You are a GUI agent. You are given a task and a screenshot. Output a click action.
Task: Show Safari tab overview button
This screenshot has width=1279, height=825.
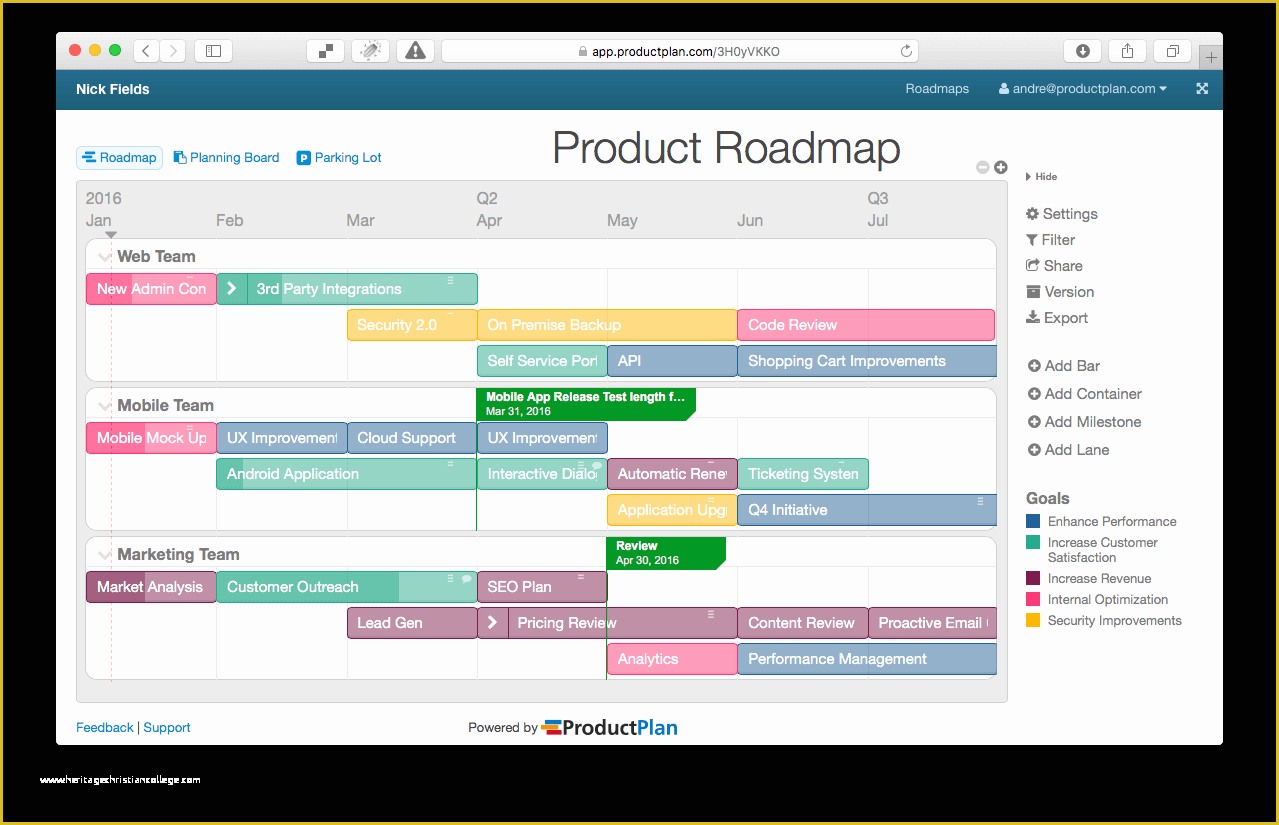tap(1172, 51)
